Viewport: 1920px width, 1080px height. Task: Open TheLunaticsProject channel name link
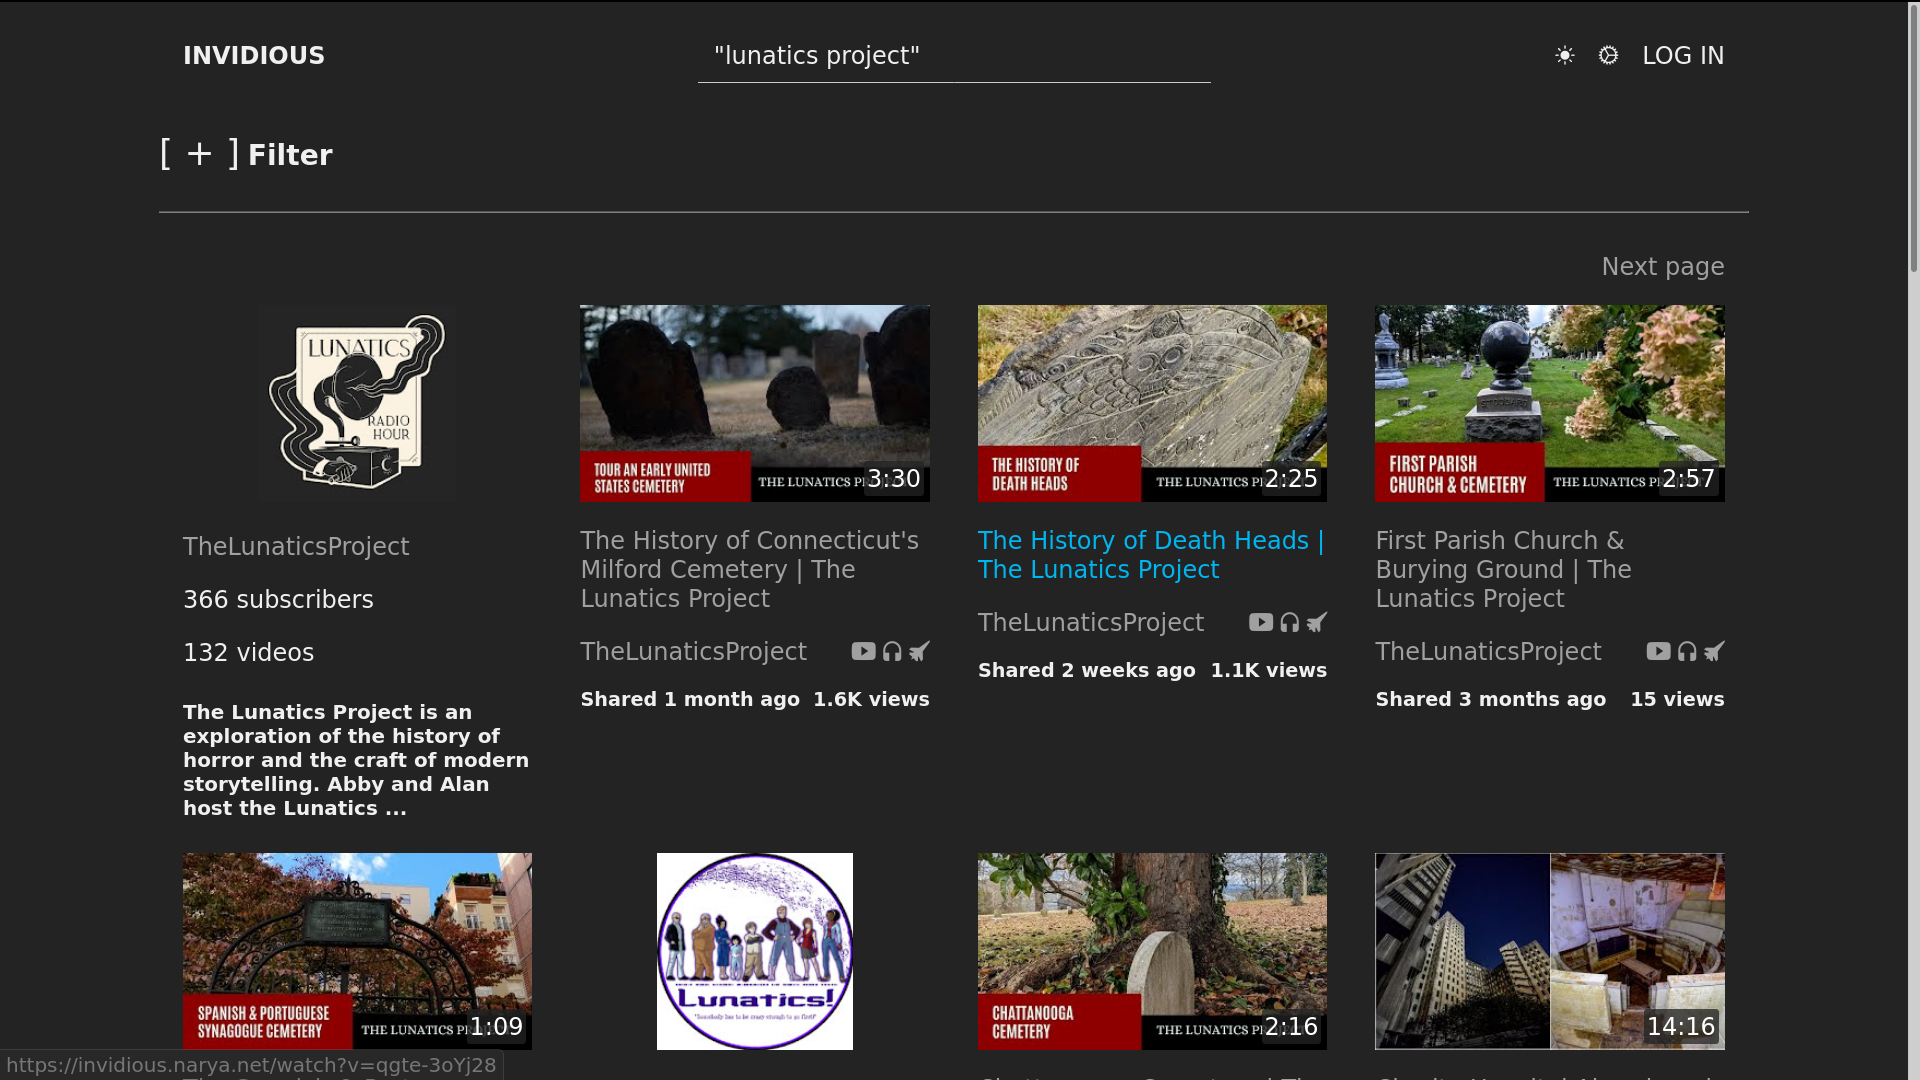tap(296, 547)
